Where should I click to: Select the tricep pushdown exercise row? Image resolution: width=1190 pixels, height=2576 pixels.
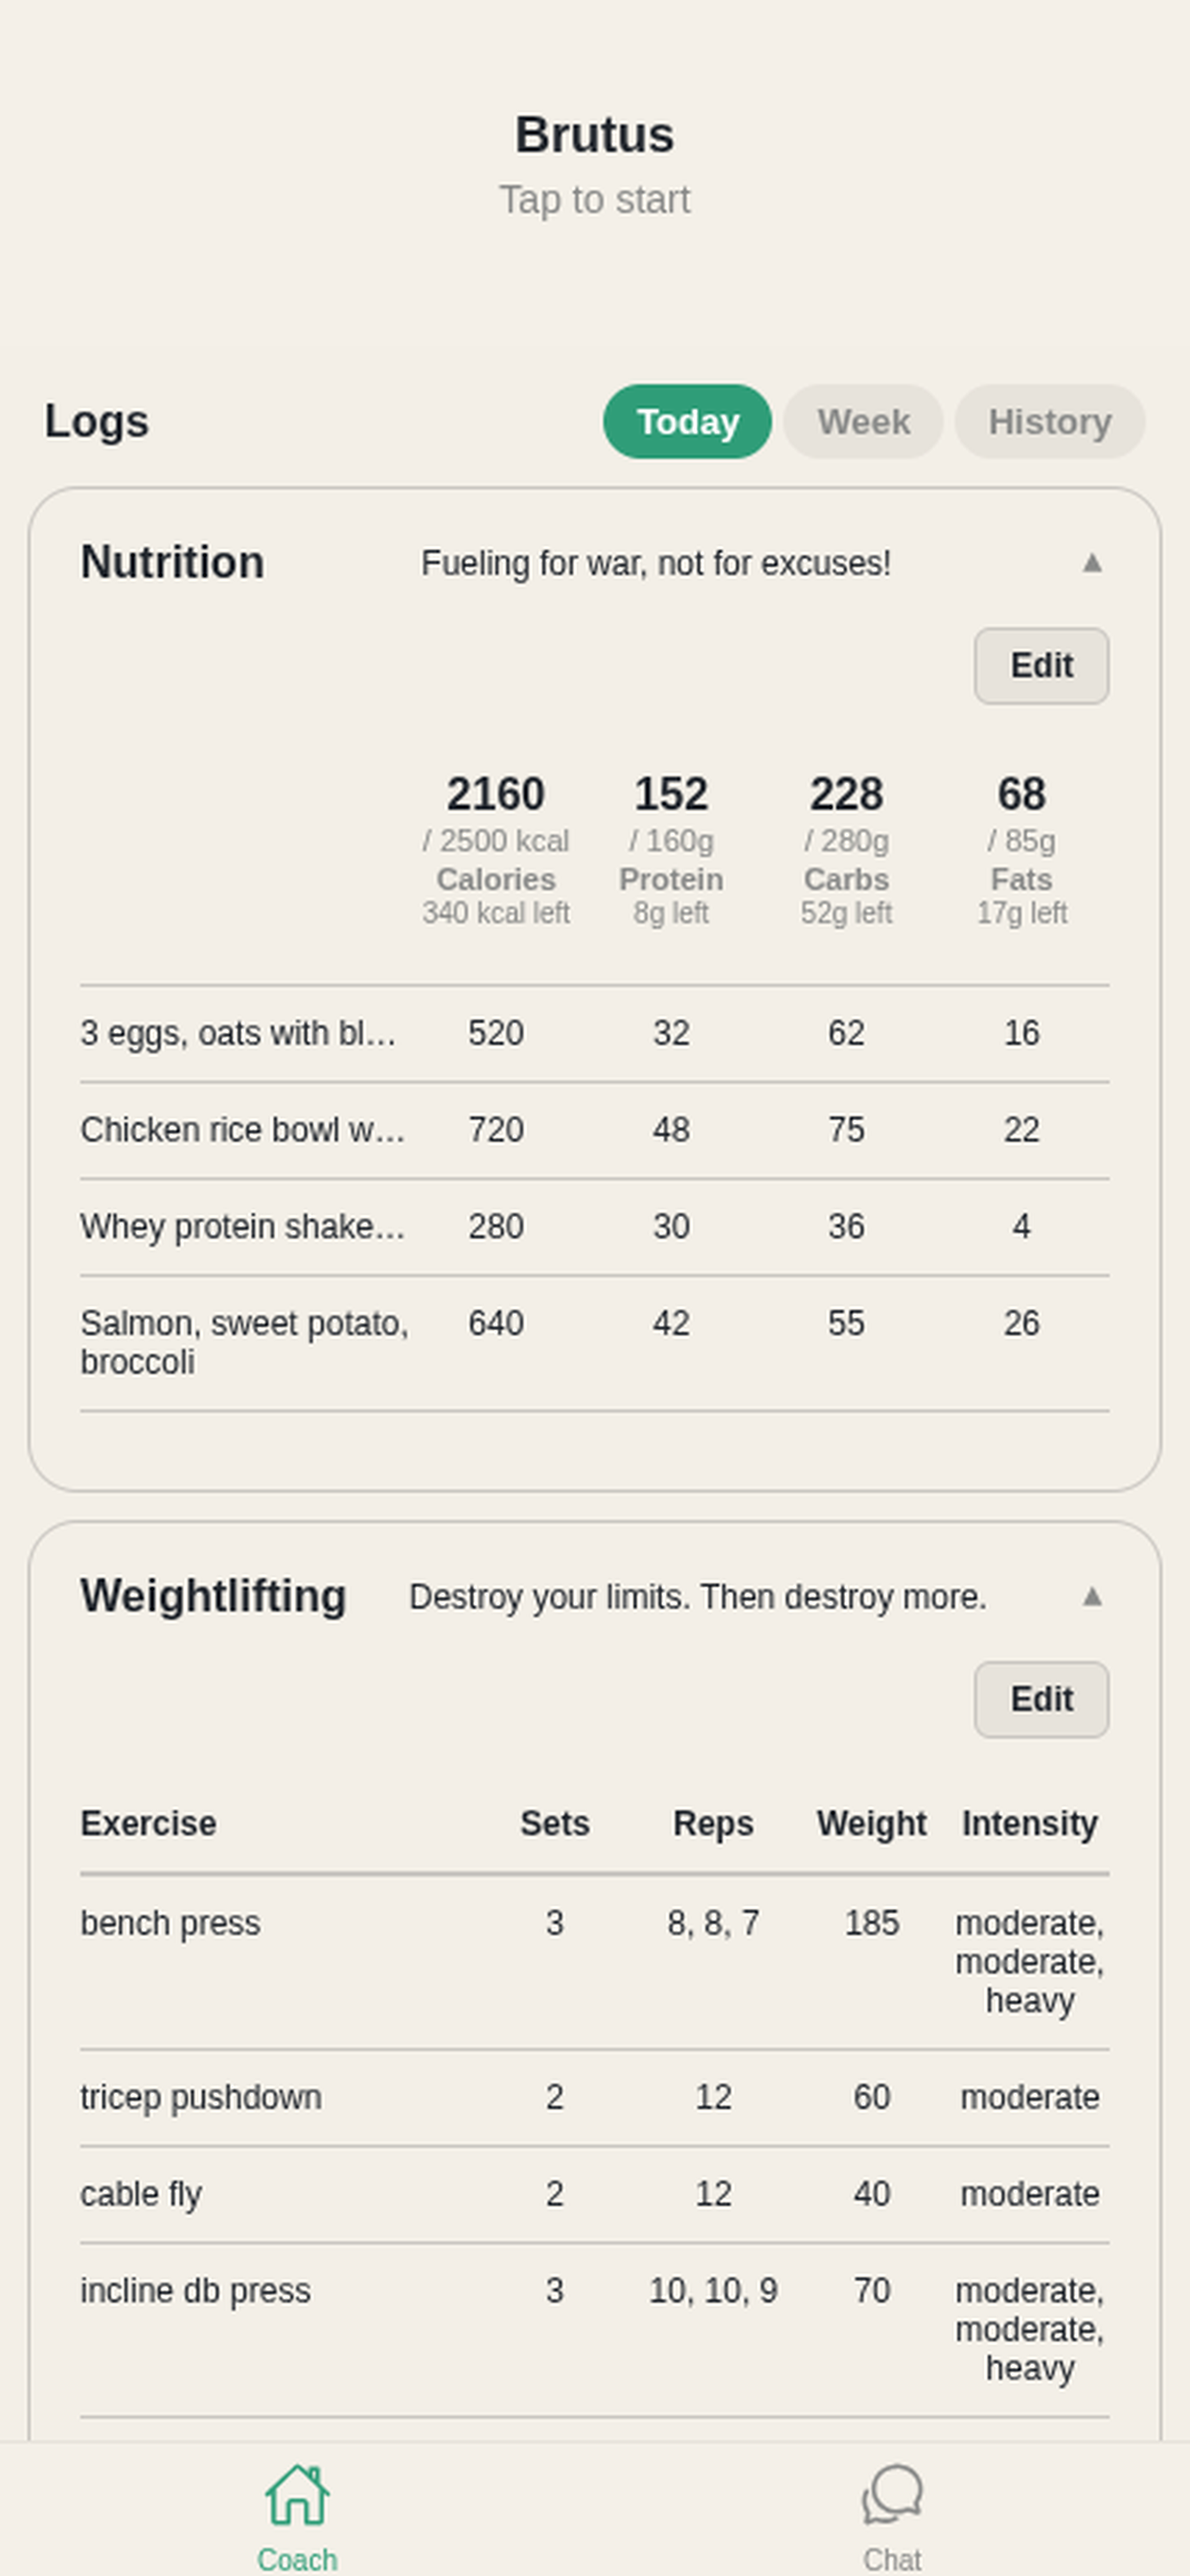(x=594, y=2097)
